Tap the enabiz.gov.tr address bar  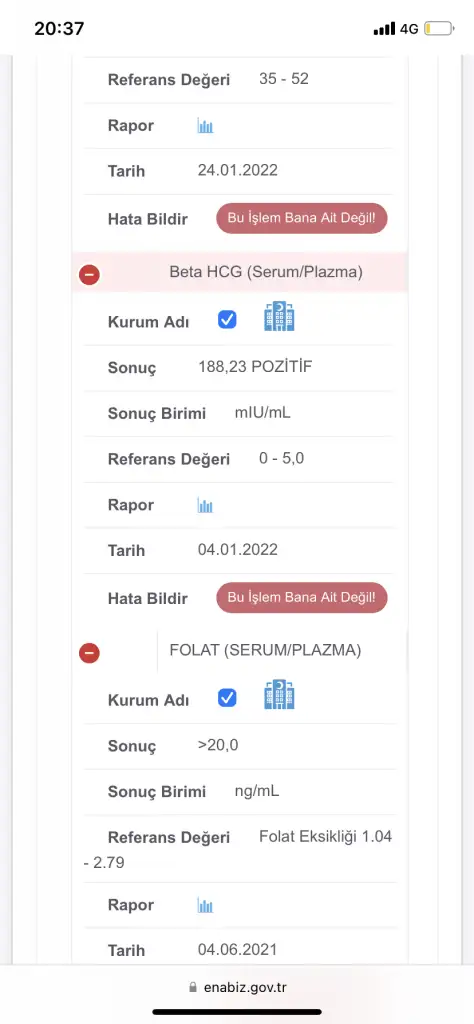tap(237, 987)
